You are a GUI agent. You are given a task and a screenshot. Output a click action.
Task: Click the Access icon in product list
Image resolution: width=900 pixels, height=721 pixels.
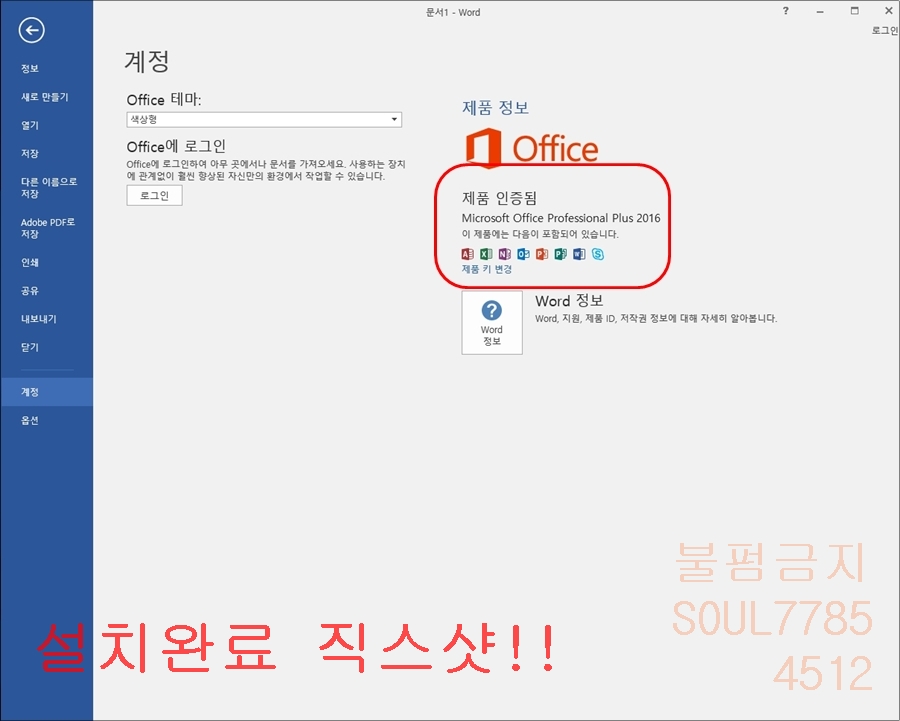tap(467, 254)
